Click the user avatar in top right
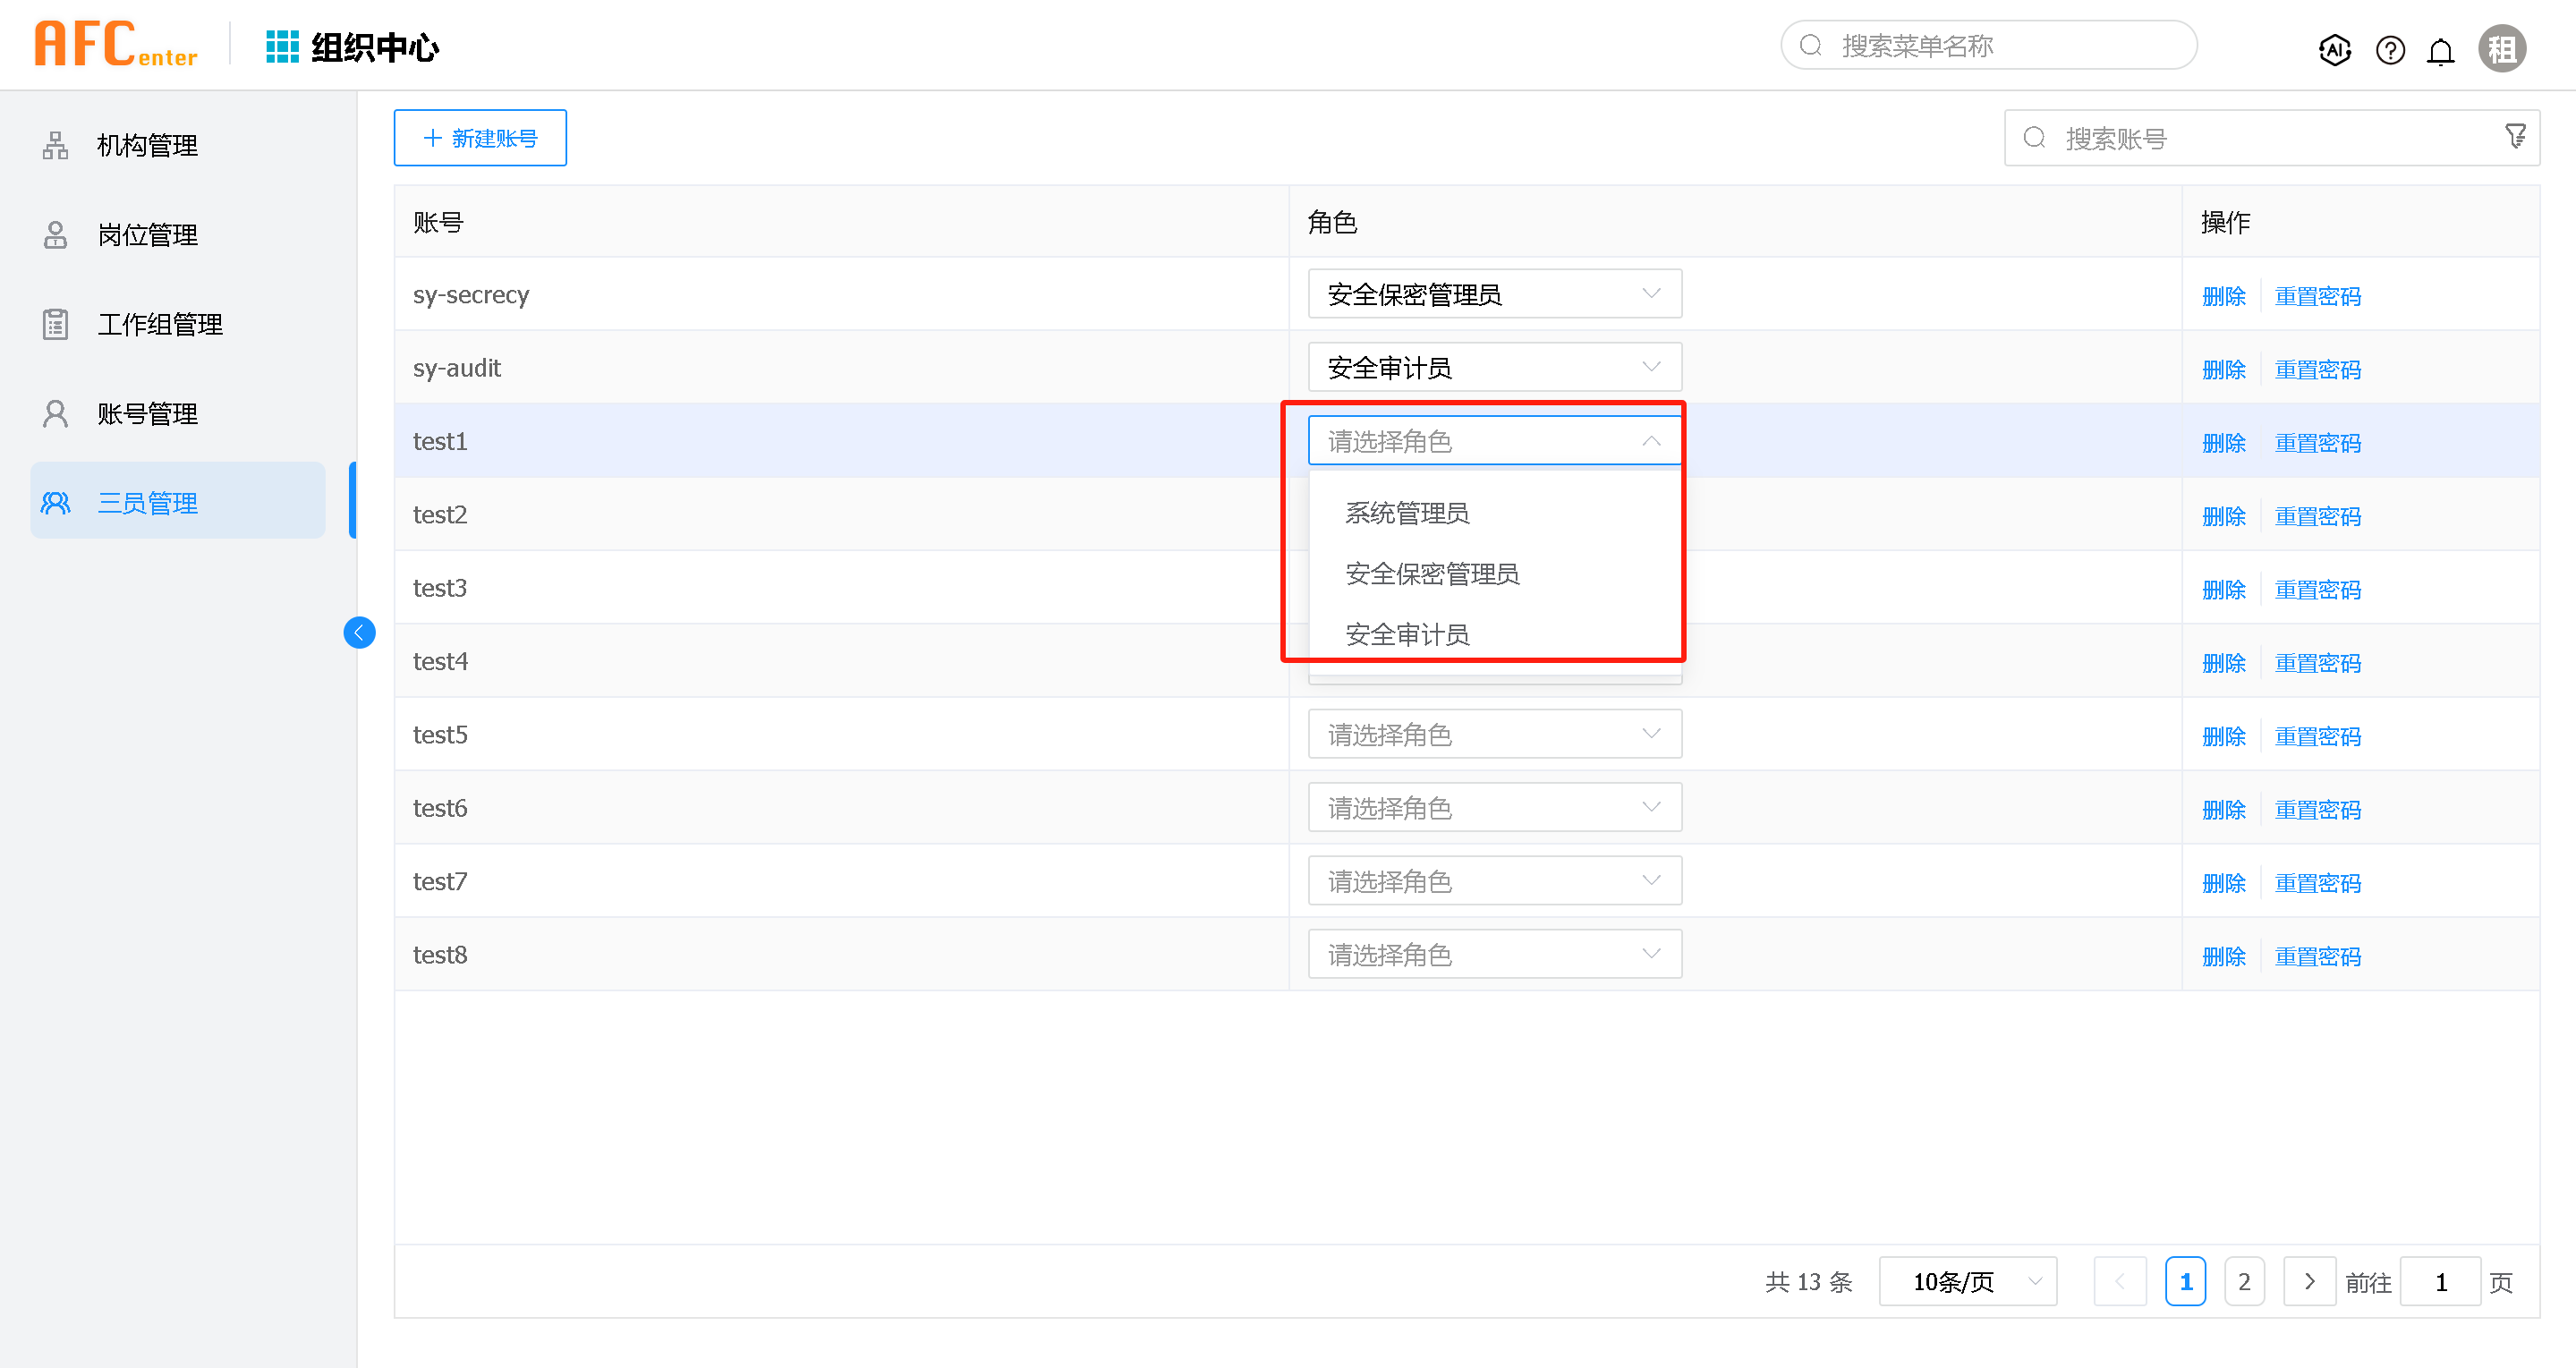The width and height of the screenshot is (2576, 1368). [x=2502, y=49]
